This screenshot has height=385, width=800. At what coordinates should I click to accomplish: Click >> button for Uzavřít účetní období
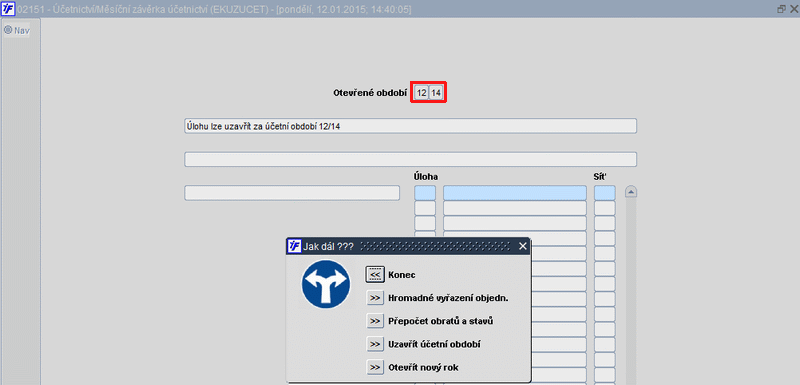(375, 344)
